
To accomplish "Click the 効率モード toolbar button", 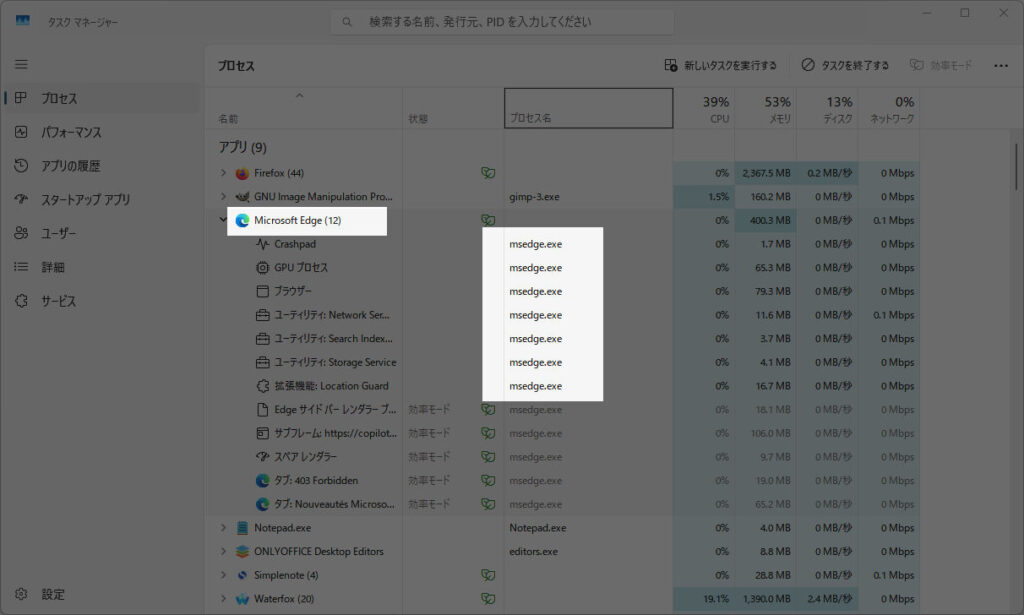I will tap(941, 65).
